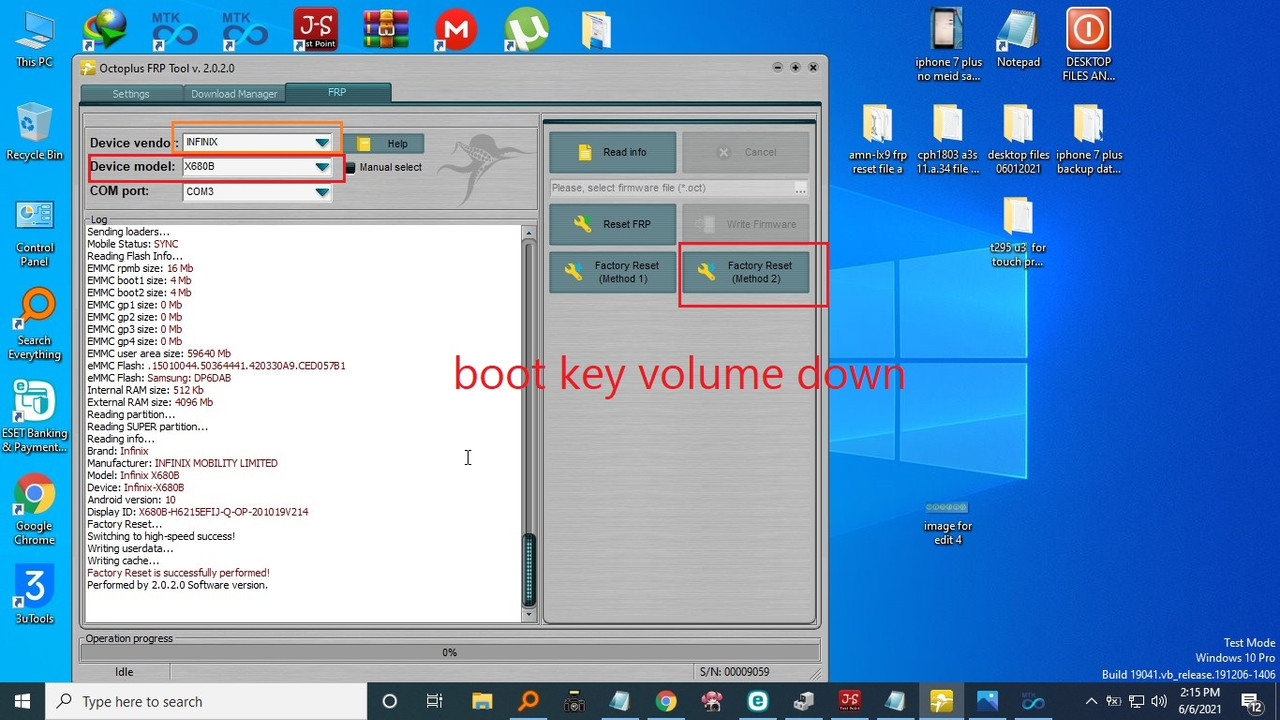Viewport: 1280px width, 720px height.
Task: Open iphone 7 plus backup data folder
Action: point(1088,138)
